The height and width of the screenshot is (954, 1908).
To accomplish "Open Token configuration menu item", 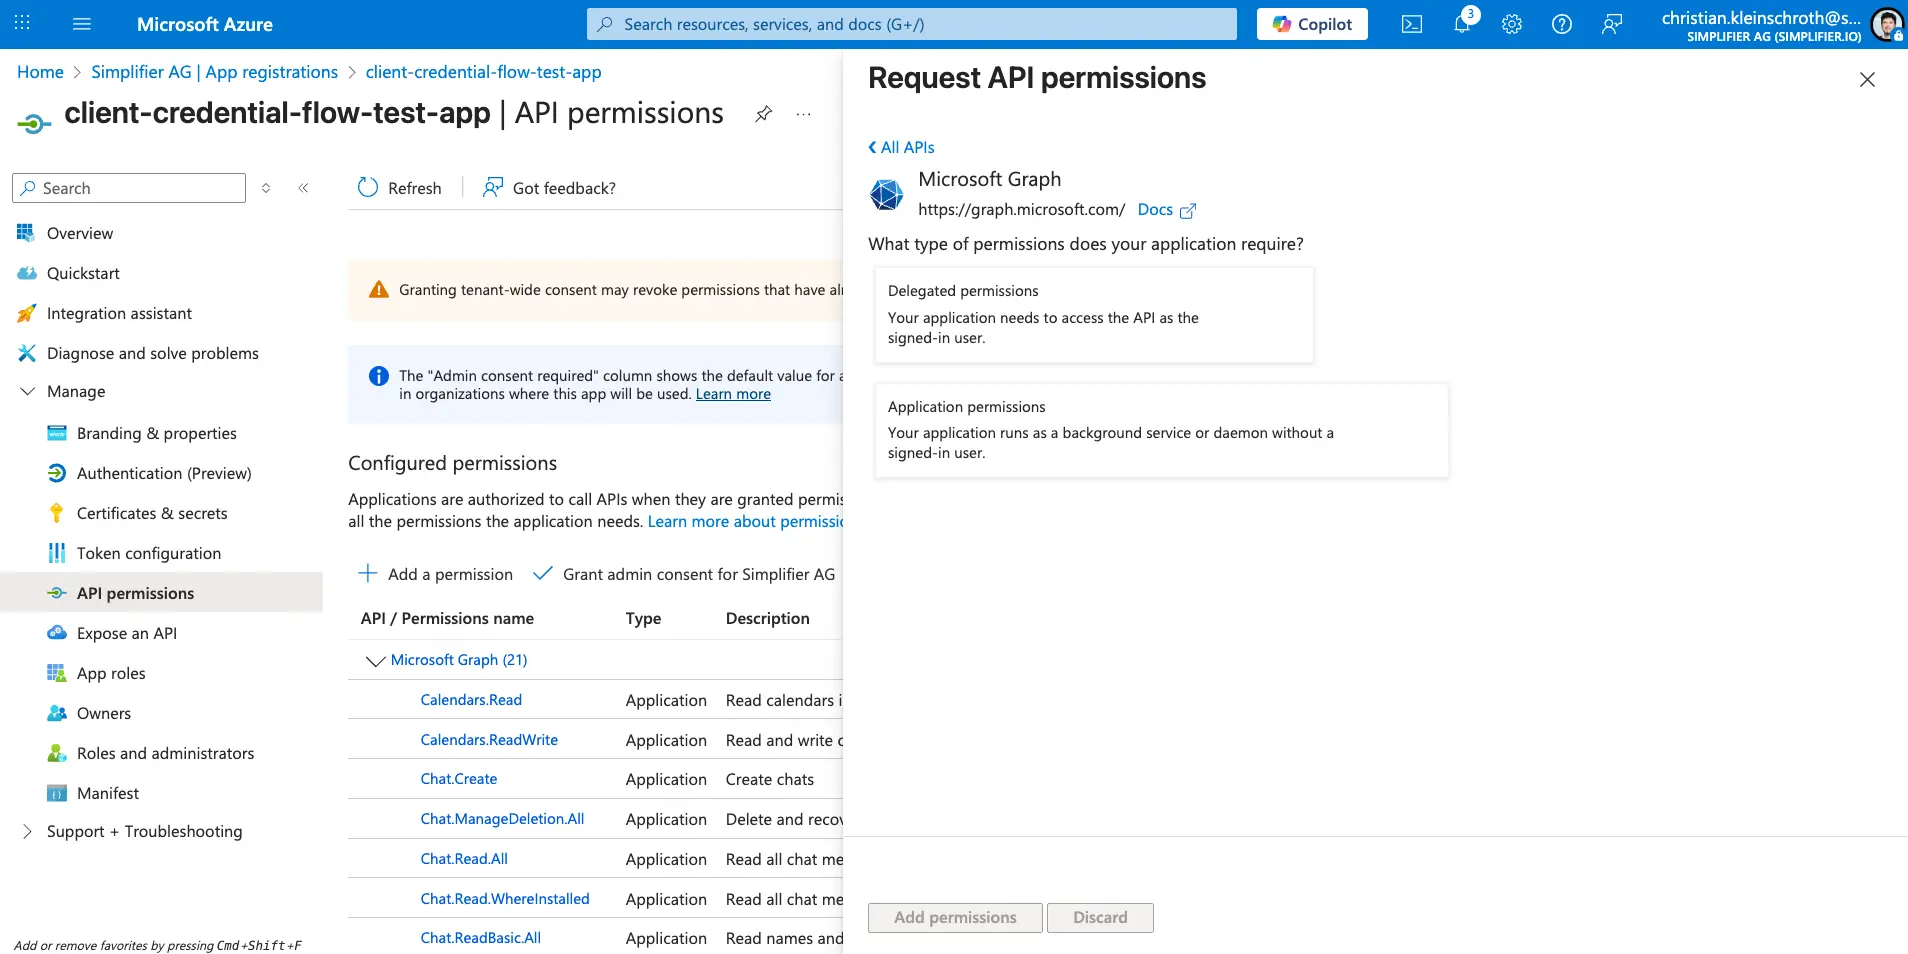I will point(149,553).
